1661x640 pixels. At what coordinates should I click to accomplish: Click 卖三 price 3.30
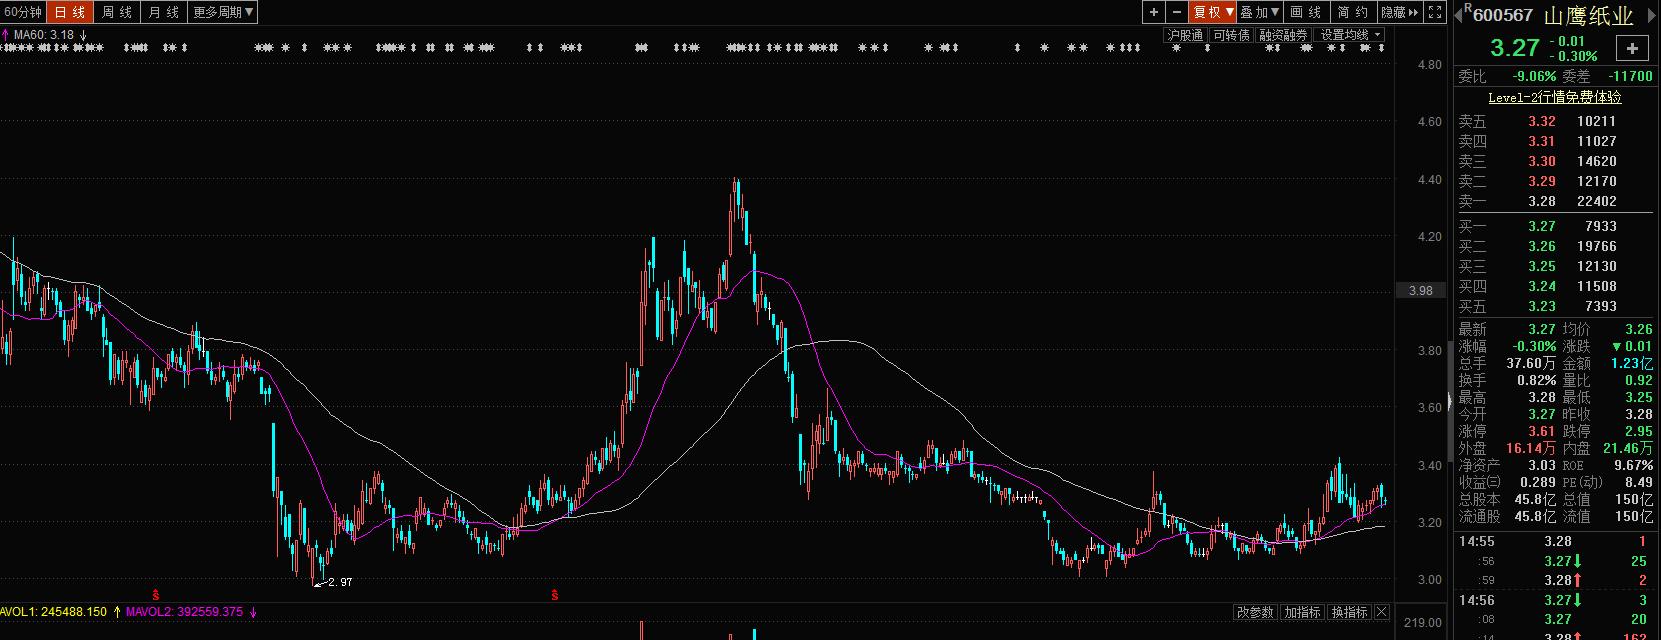(1541, 161)
